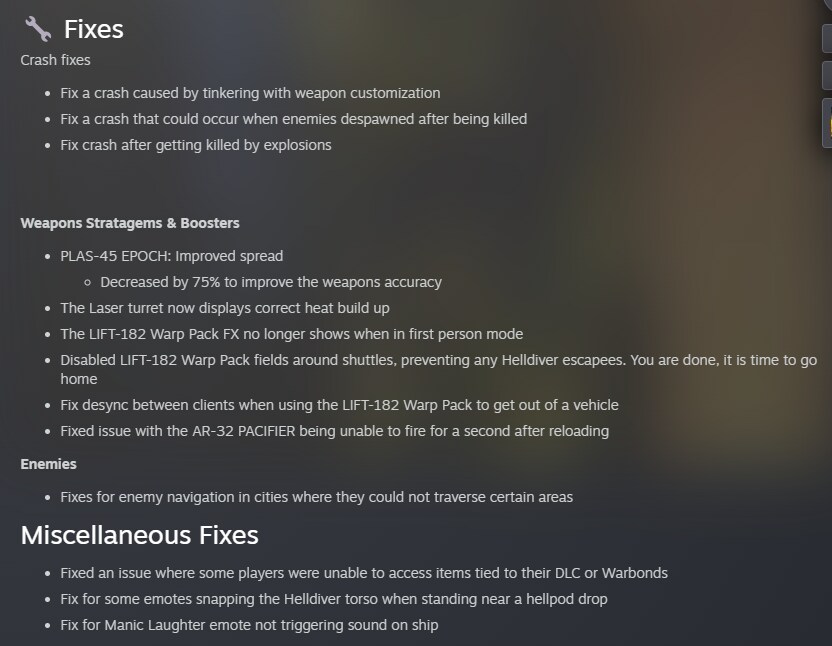The height and width of the screenshot is (646, 832).
Task: Click the Manic Laughter emote fix line
Action: tap(249, 625)
